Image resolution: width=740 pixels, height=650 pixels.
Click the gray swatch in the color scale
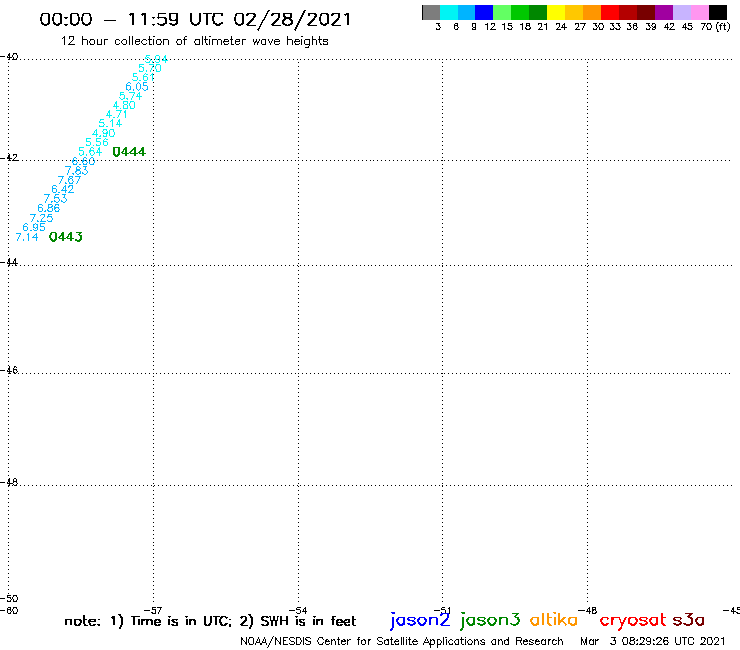point(431,13)
